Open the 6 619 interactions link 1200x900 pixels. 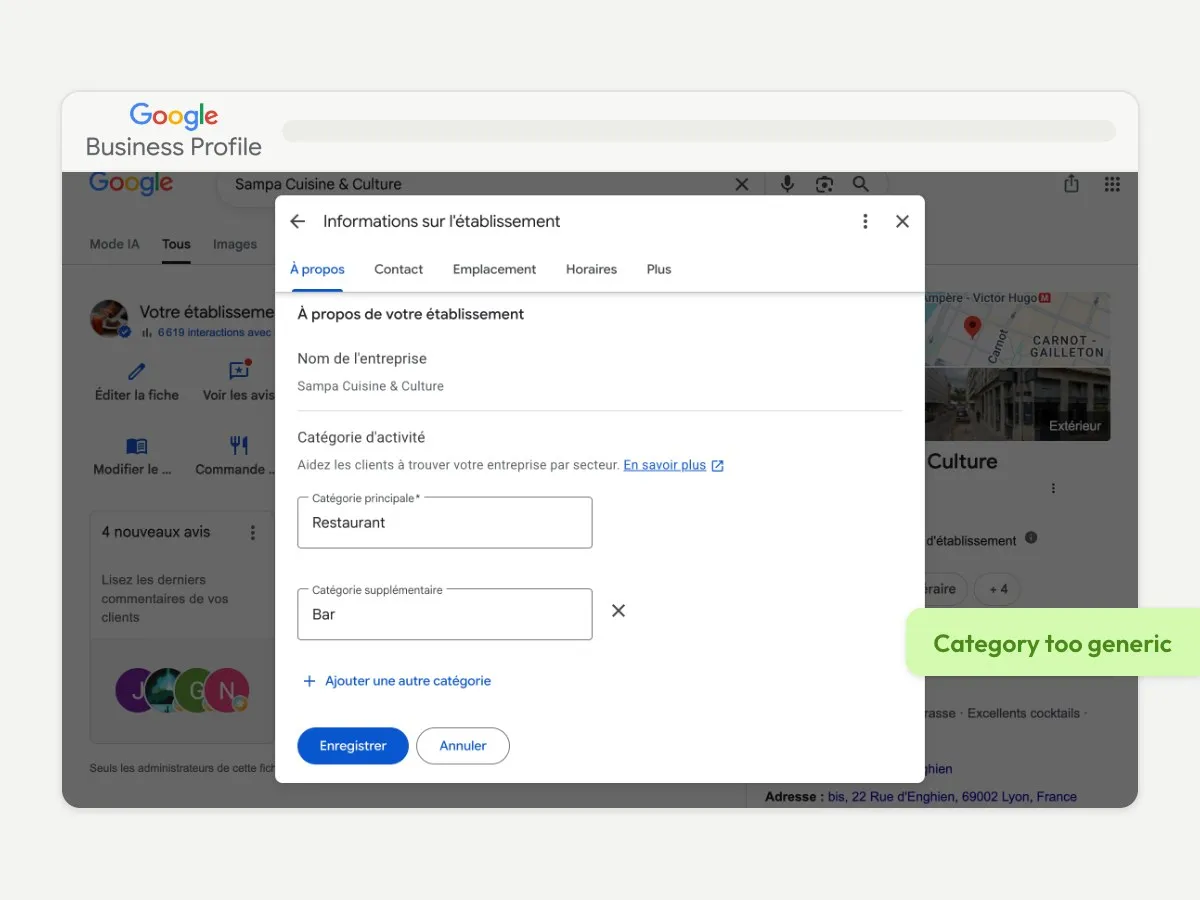coord(214,333)
